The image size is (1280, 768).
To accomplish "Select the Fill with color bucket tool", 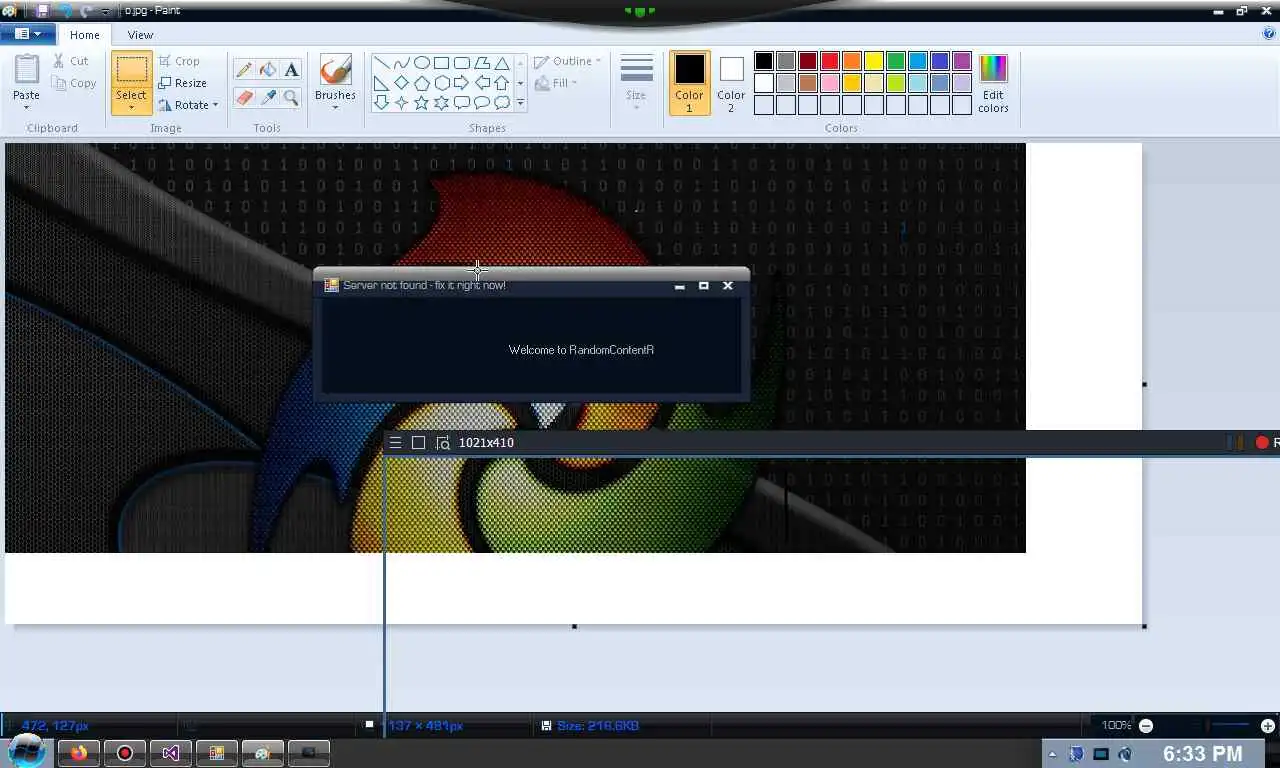I will [x=267, y=69].
